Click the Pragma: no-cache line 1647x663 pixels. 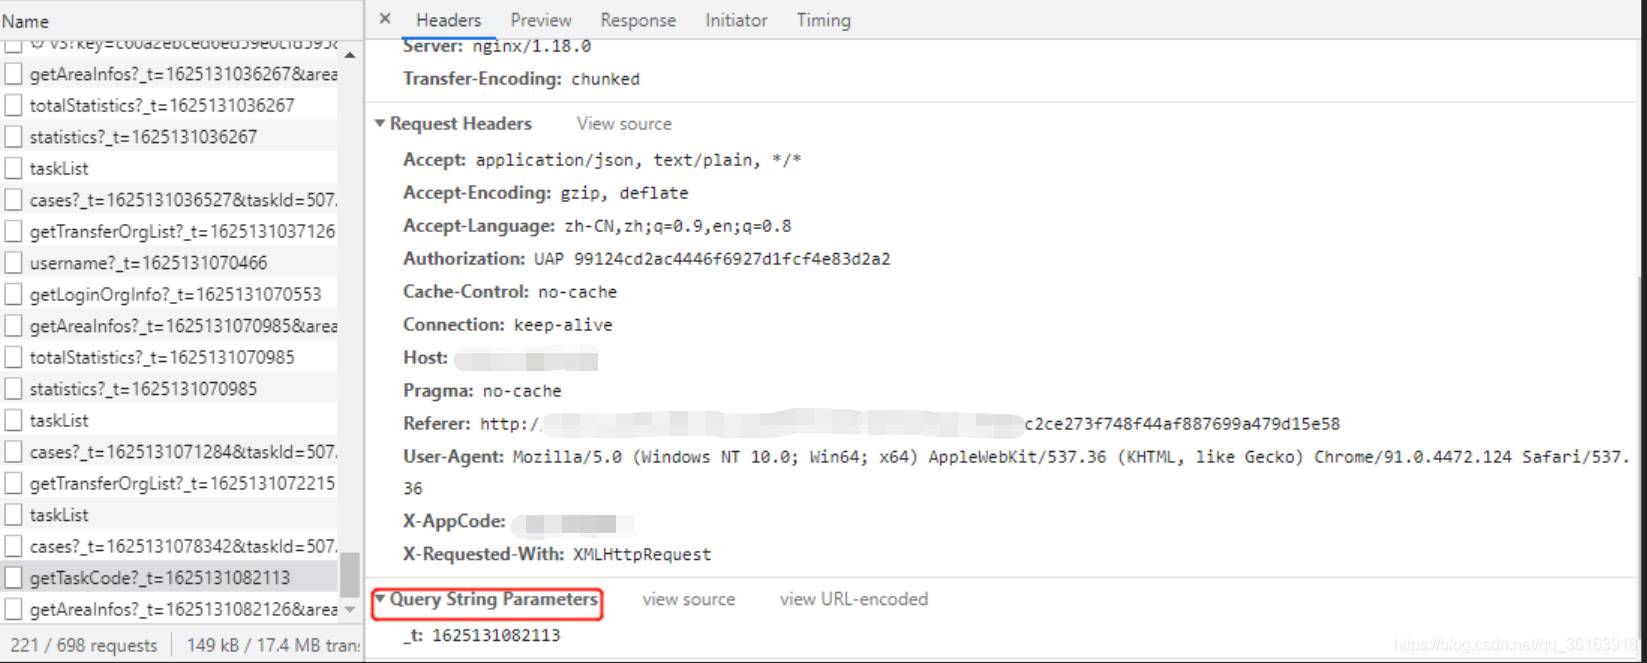tap(482, 391)
